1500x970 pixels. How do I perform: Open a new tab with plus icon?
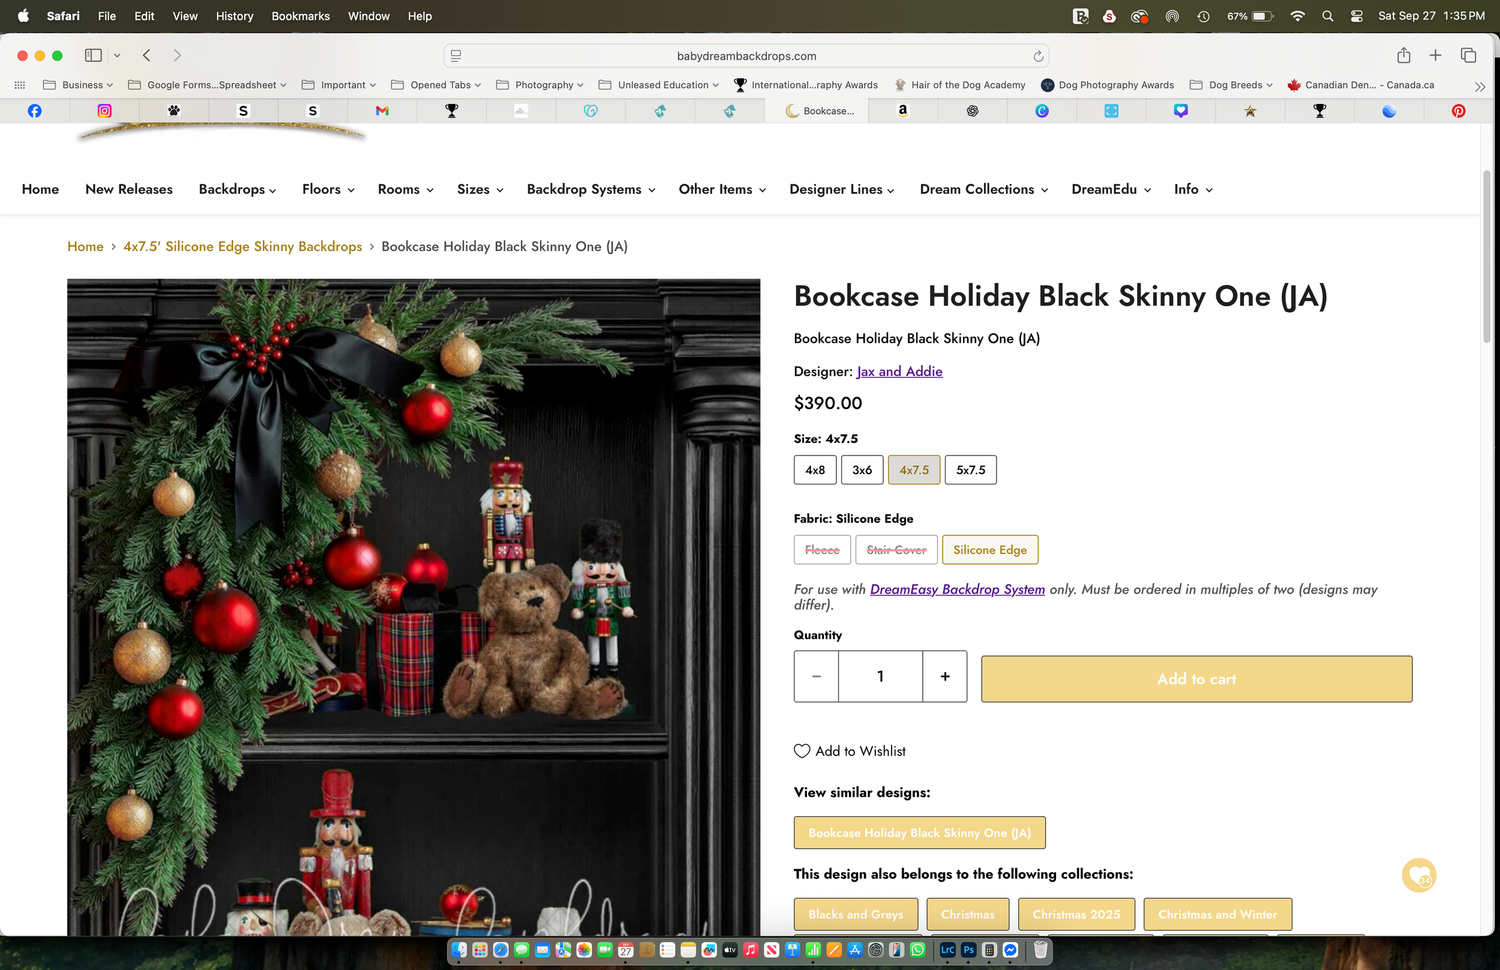click(x=1436, y=56)
